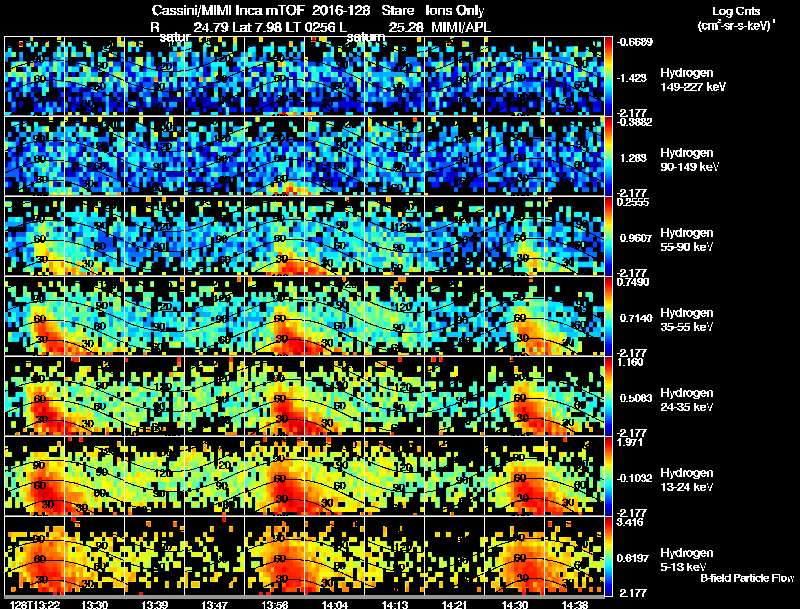The width and height of the screenshot is (800, 609).
Task: Click the "1.971" colorbar value
Action: (x=630, y=442)
